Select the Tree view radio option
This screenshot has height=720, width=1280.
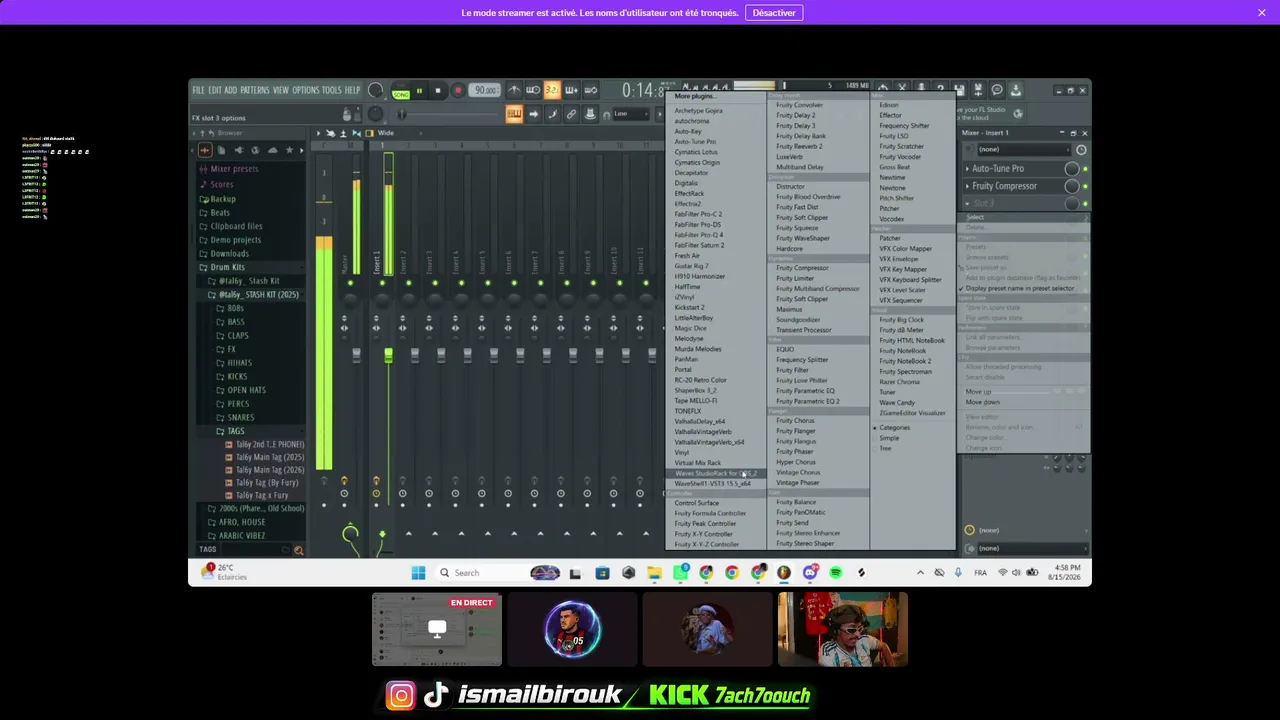pyautogui.click(x=885, y=448)
